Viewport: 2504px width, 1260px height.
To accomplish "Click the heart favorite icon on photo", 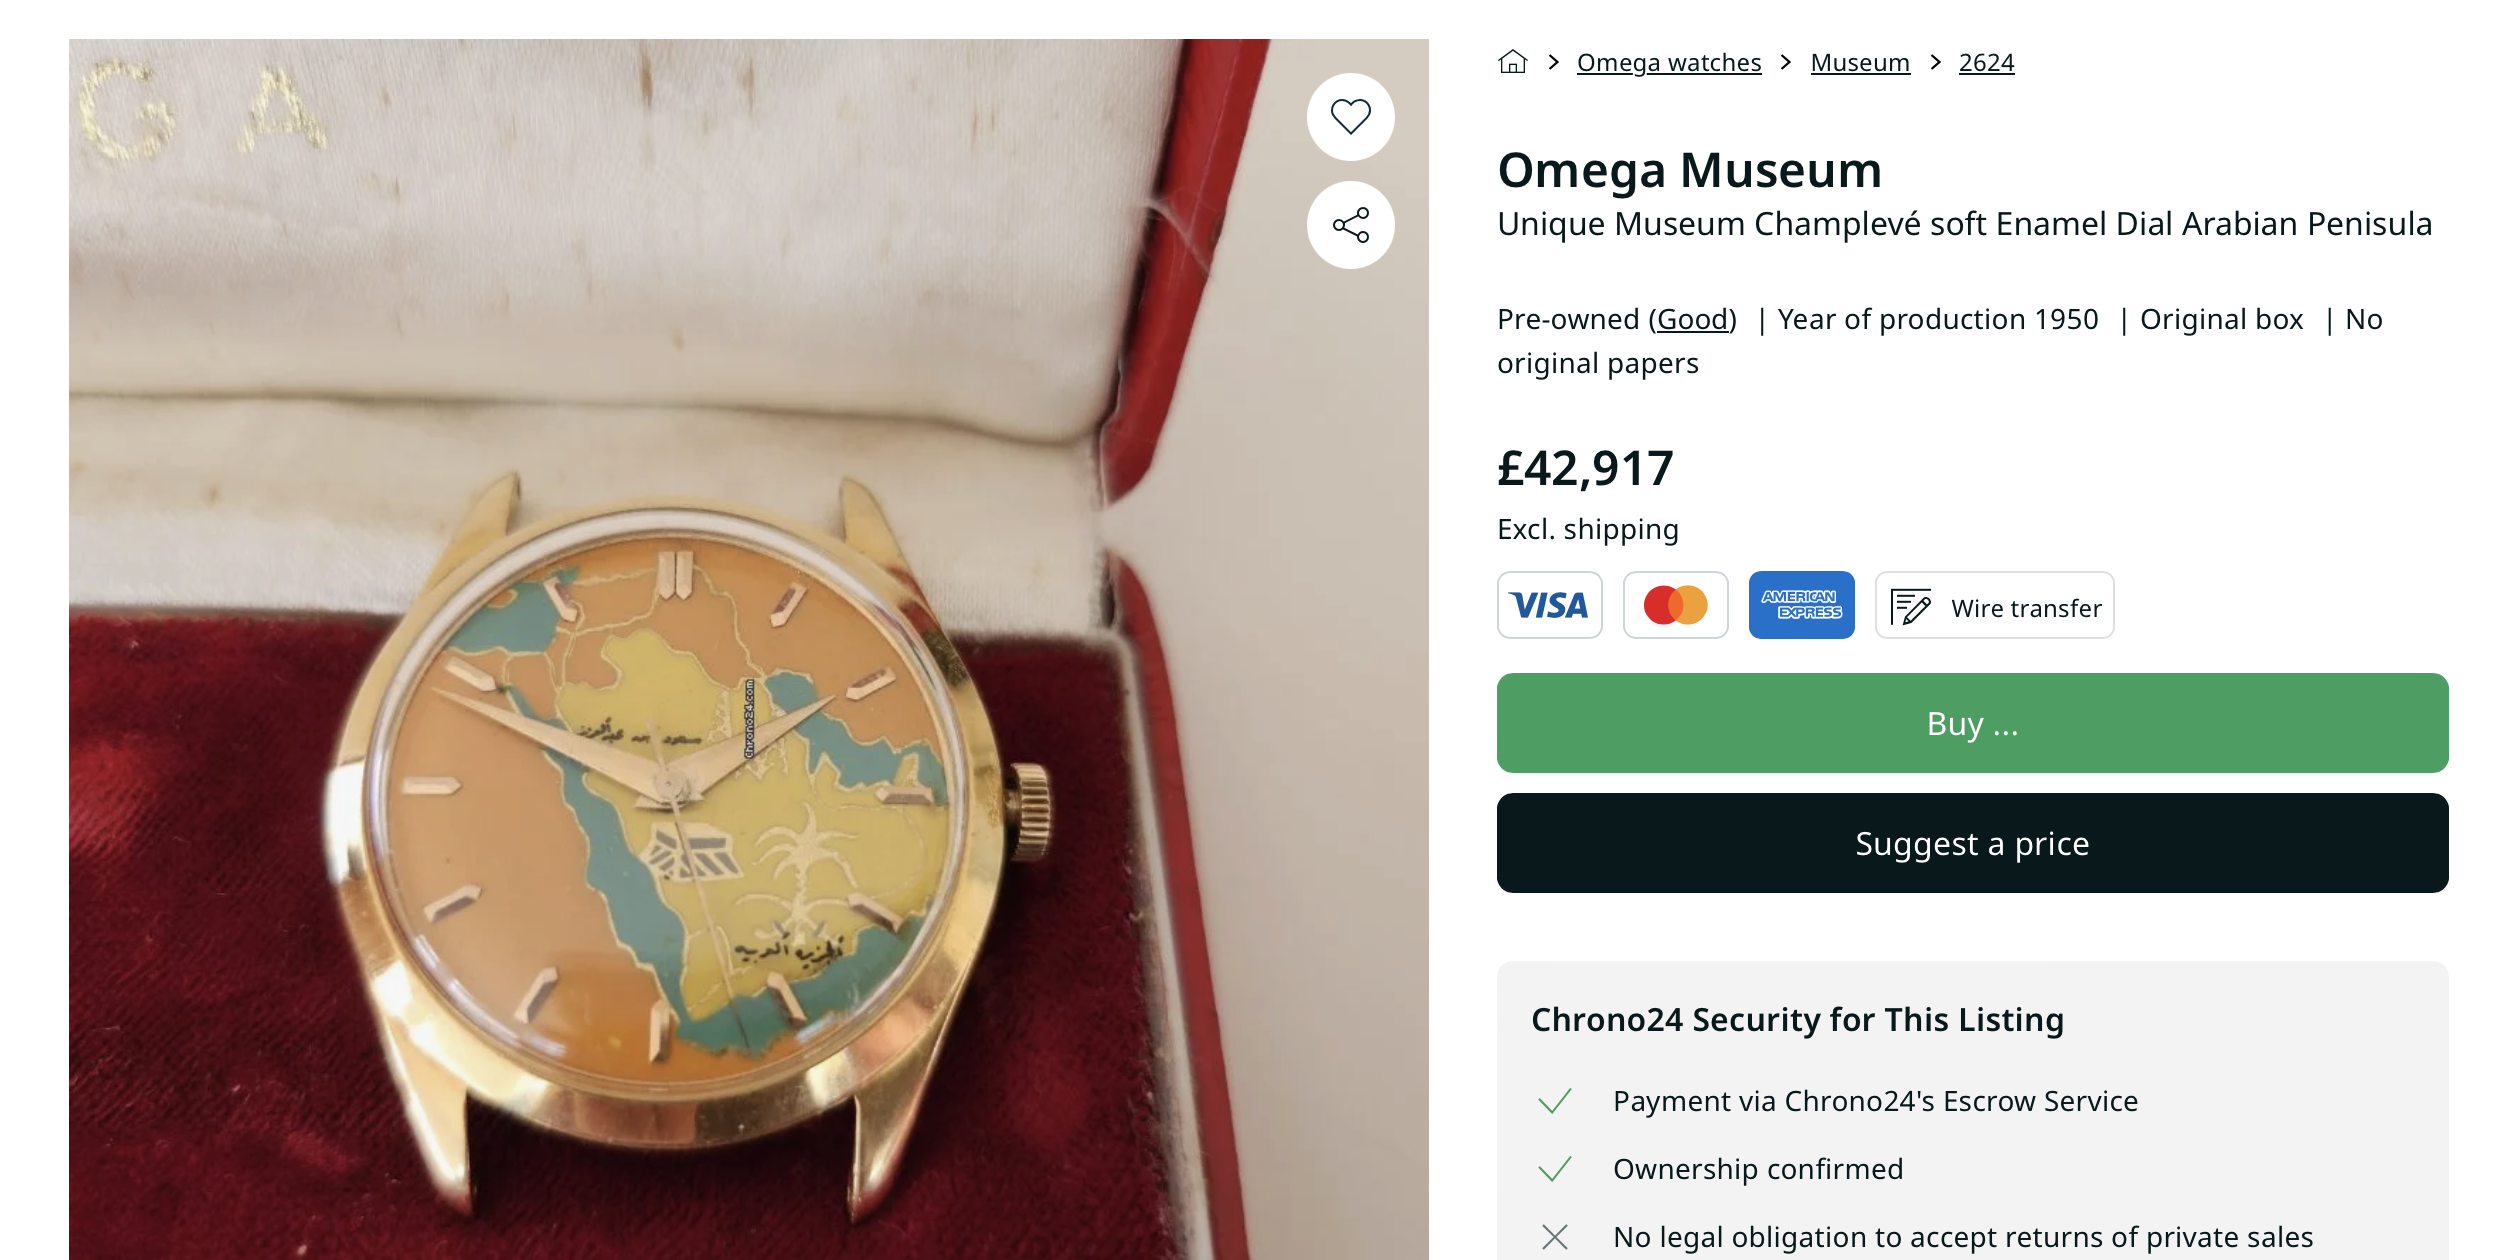I will point(1350,117).
